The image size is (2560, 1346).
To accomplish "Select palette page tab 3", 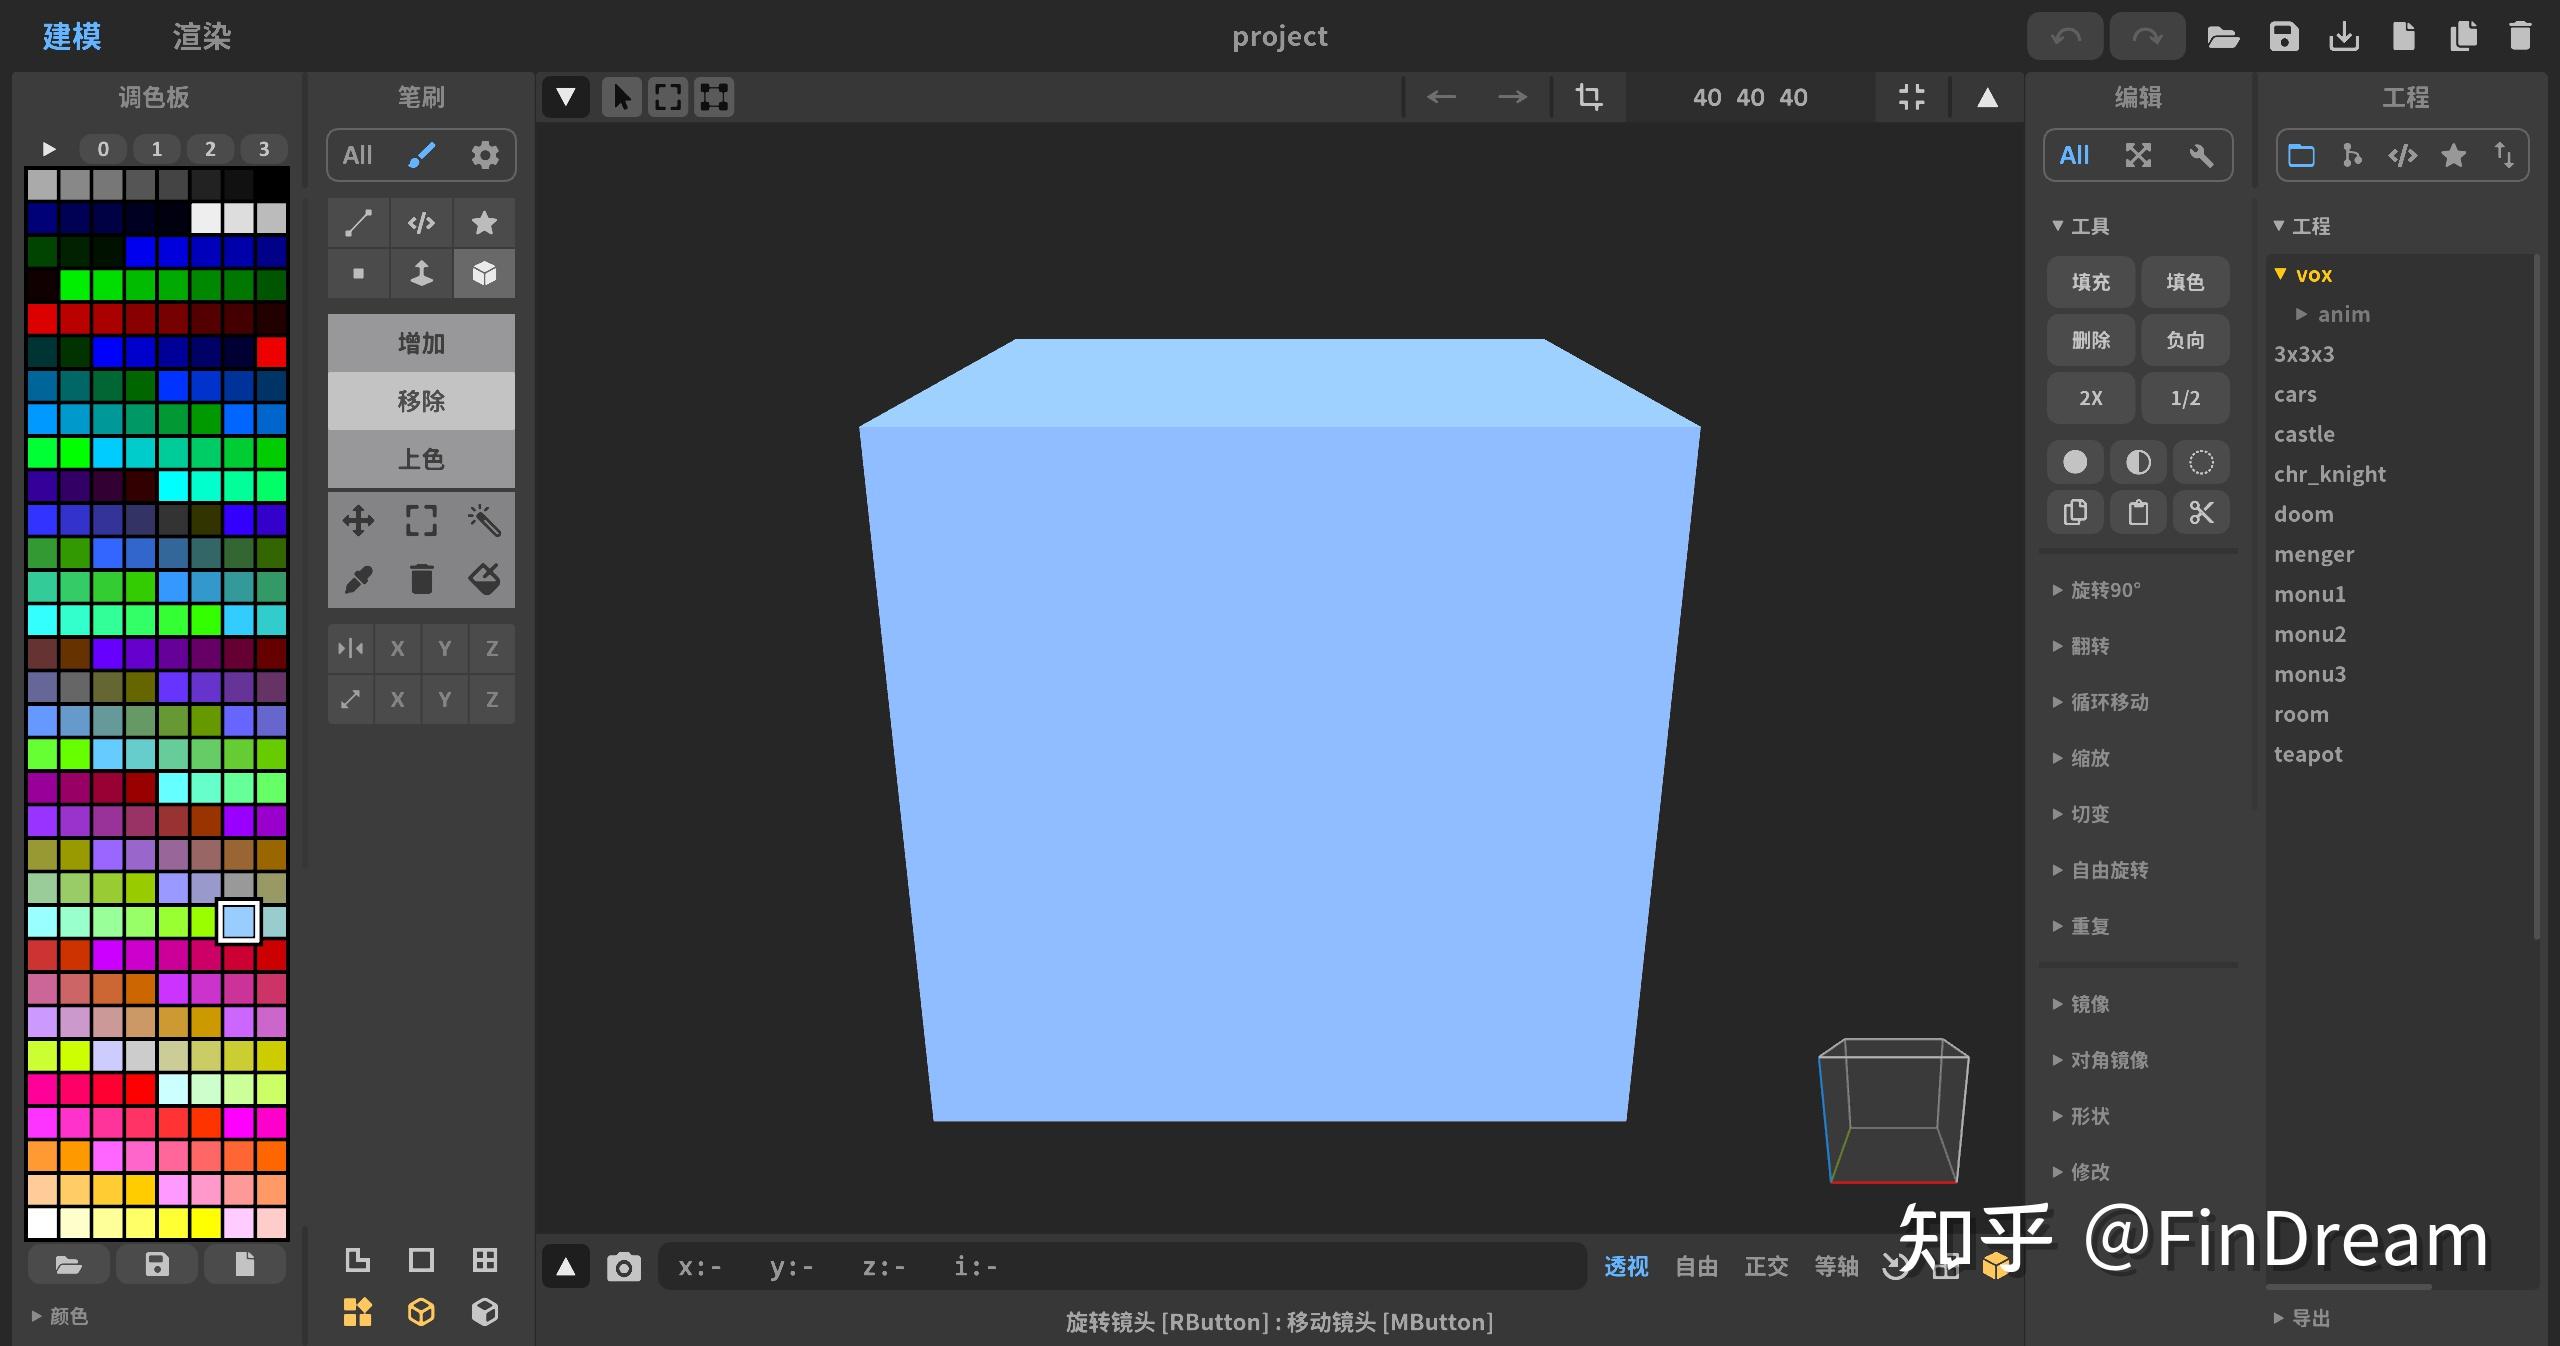I will tap(264, 149).
